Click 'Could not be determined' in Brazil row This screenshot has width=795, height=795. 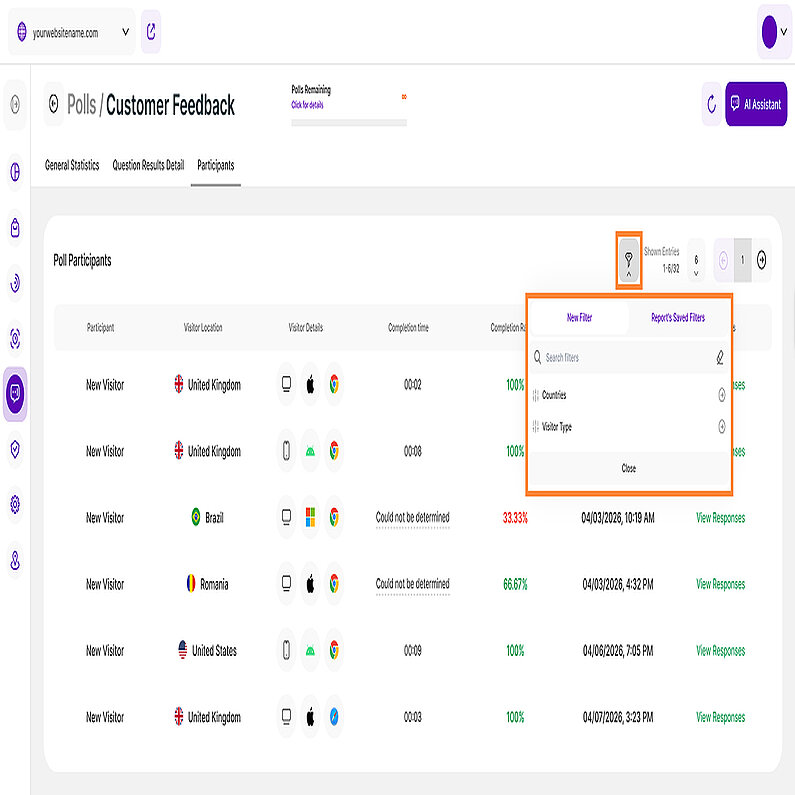click(x=413, y=518)
